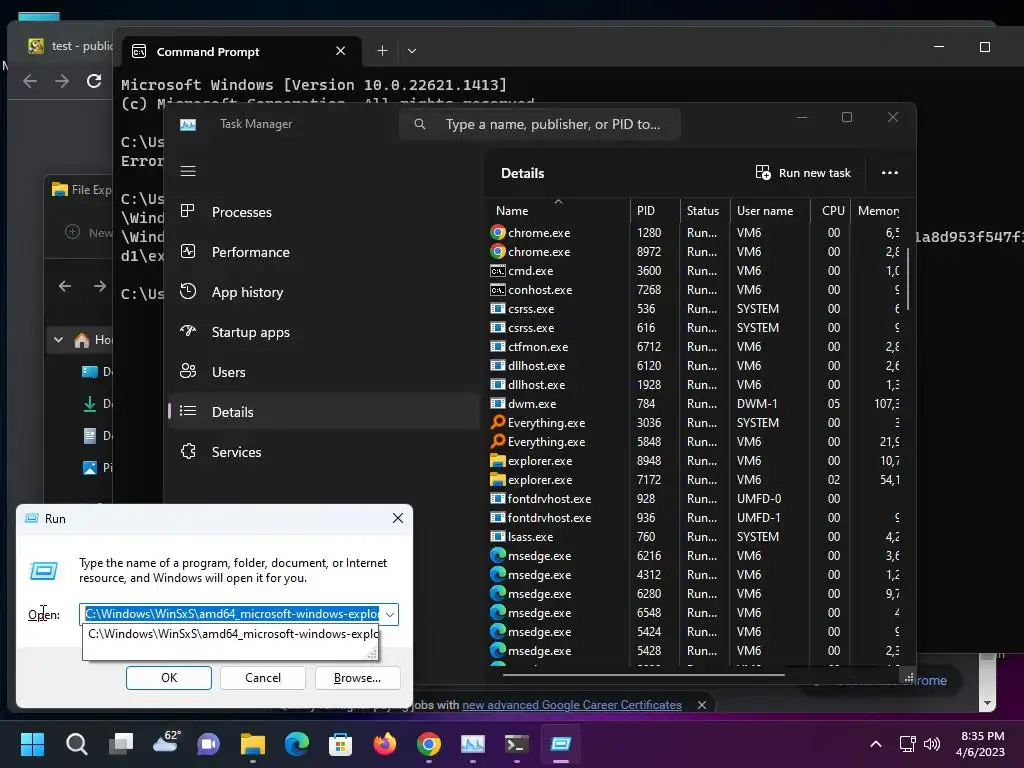This screenshot has height=768, width=1024.
Task: Close the Command Prompt tab
Action: tap(340, 51)
